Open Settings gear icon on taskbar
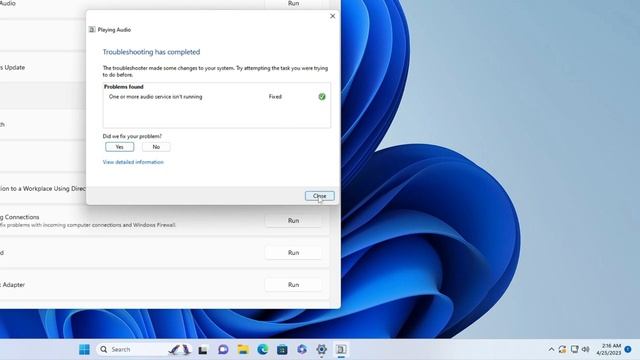 pyautogui.click(x=322, y=349)
